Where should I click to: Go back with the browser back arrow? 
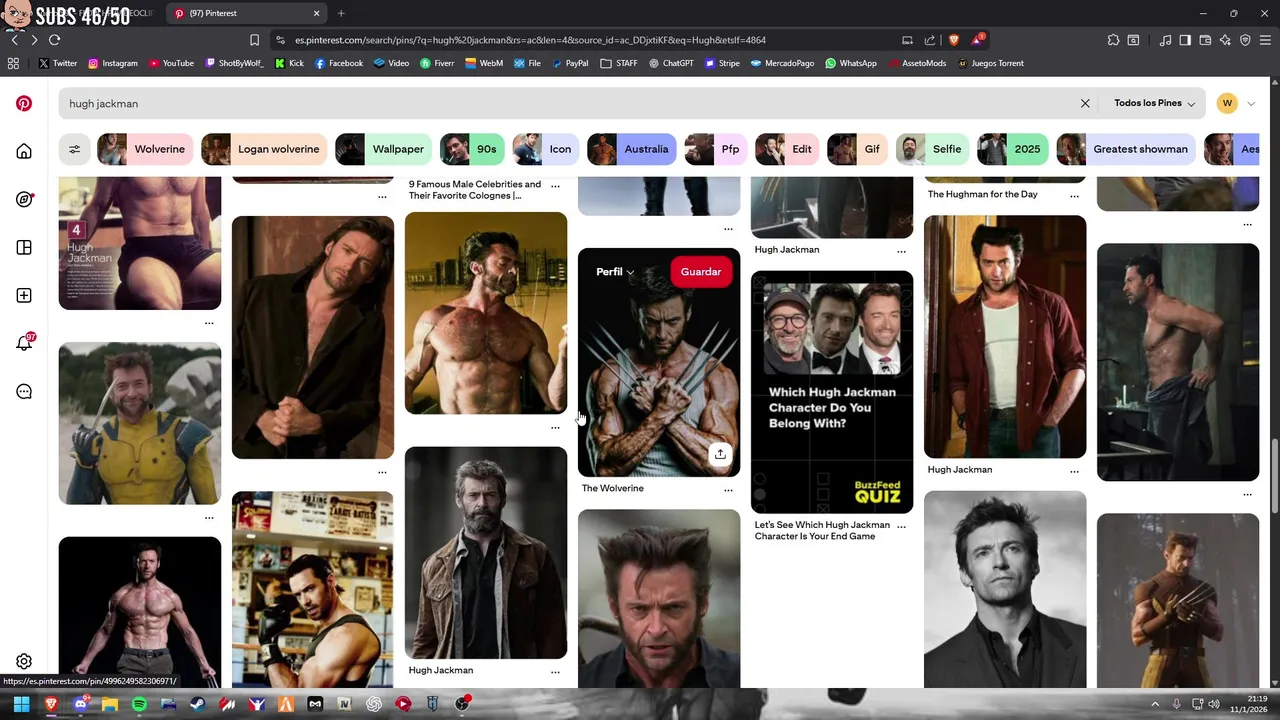pyautogui.click(x=14, y=40)
